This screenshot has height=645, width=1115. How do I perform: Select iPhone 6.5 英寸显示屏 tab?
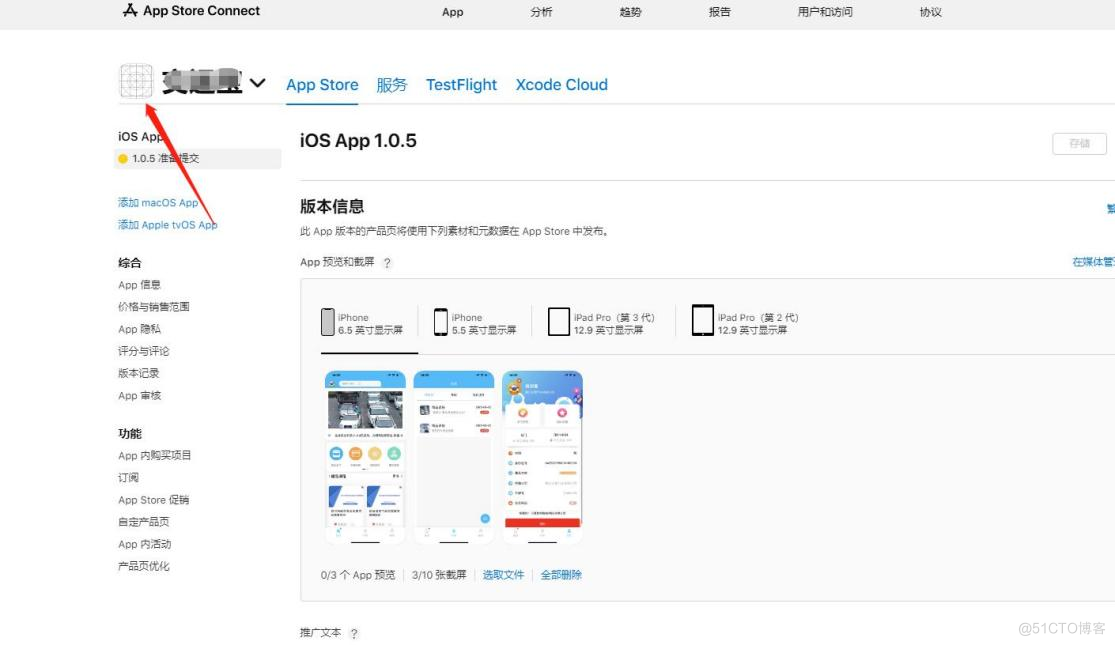tap(362, 323)
